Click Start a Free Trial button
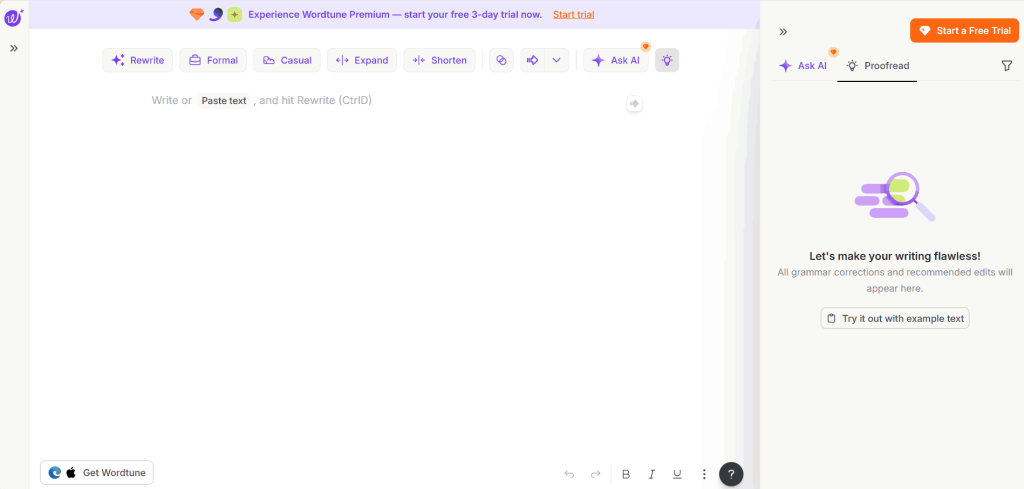Screen dimensions: 1024x489 pyautogui.click(x=965, y=31)
